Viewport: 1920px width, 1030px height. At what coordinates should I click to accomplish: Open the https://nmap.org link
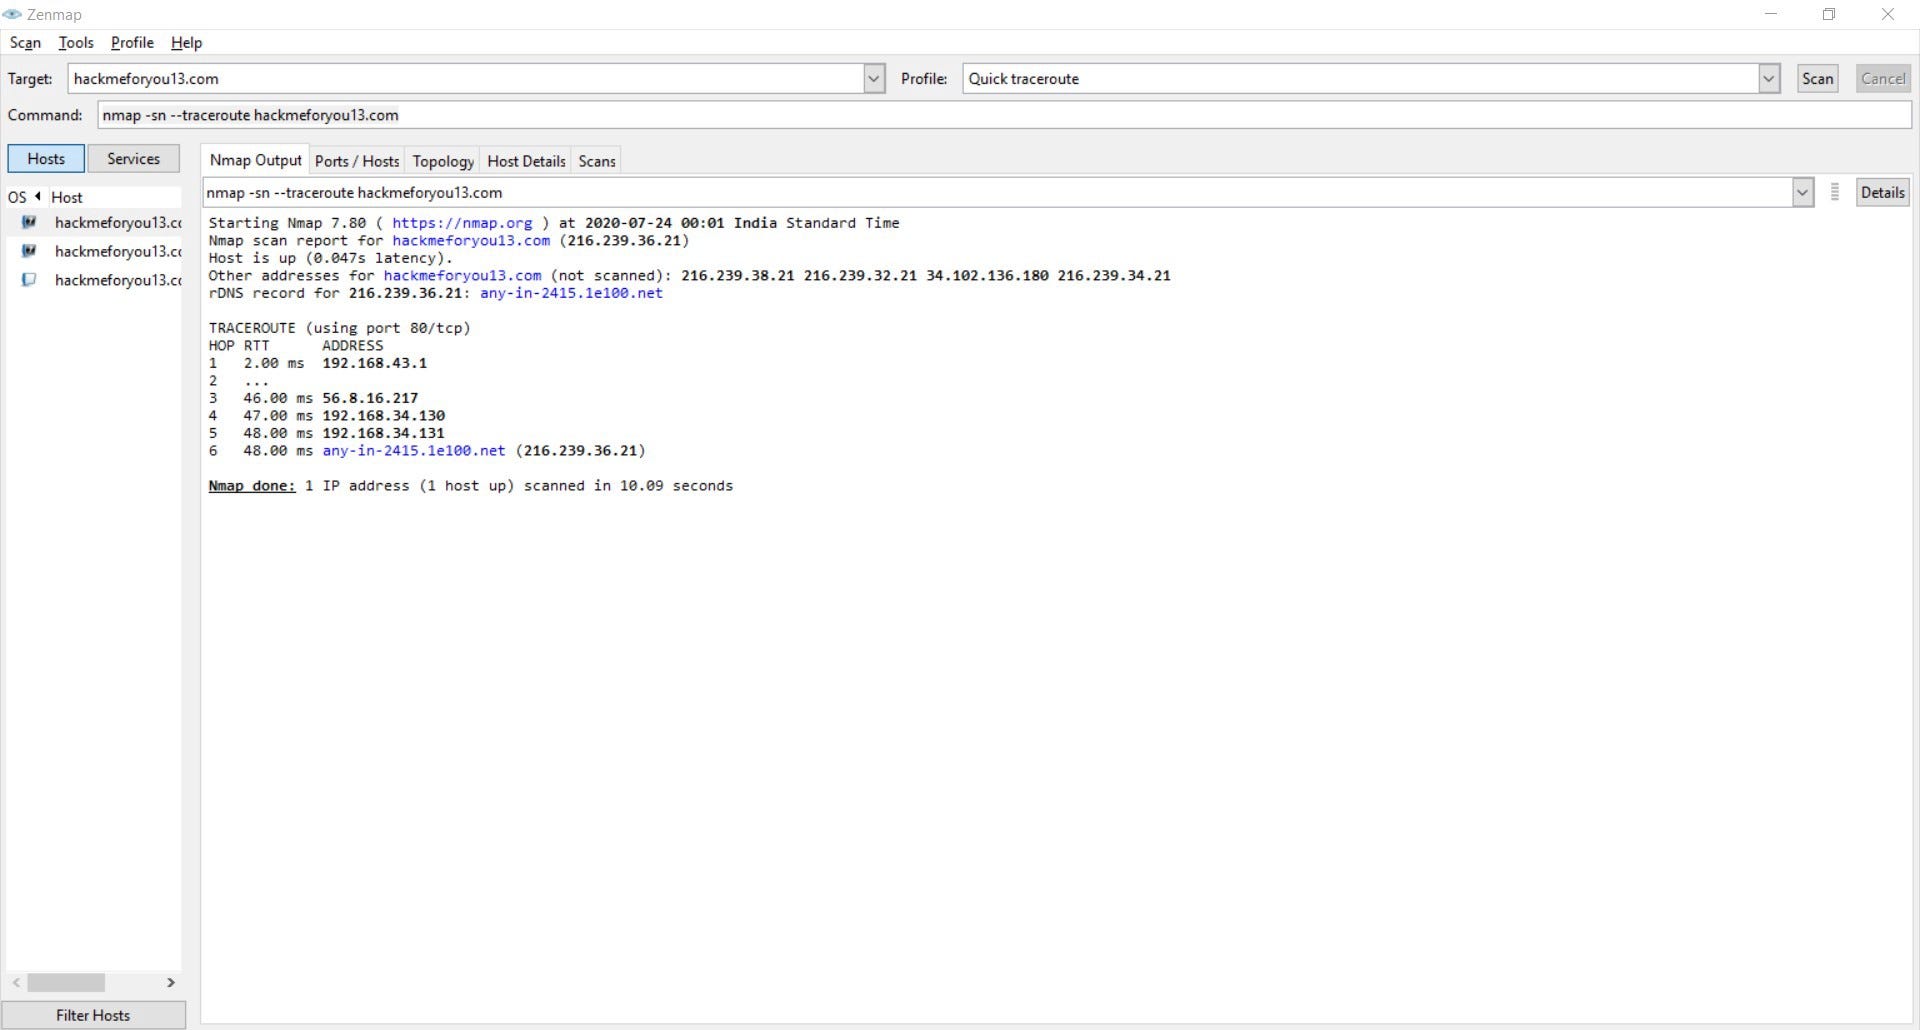(462, 223)
